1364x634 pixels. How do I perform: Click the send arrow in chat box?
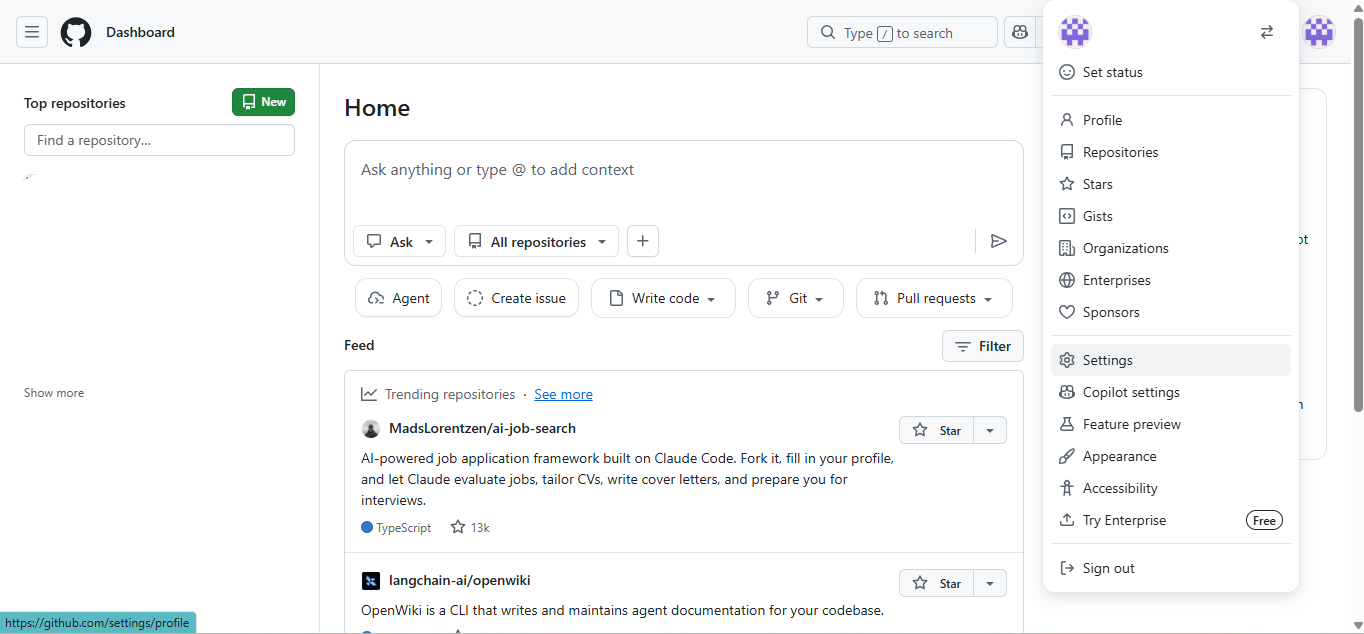point(998,241)
